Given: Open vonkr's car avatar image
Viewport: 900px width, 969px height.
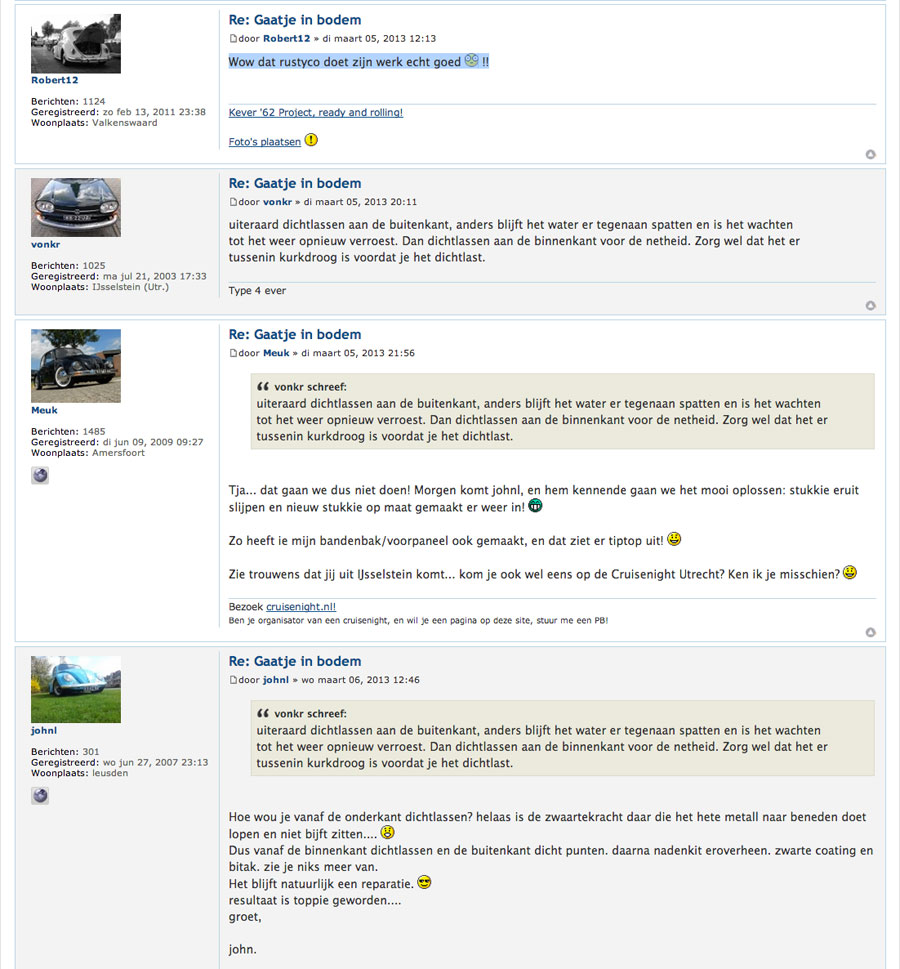Looking at the screenshot, I should (x=76, y=208).
